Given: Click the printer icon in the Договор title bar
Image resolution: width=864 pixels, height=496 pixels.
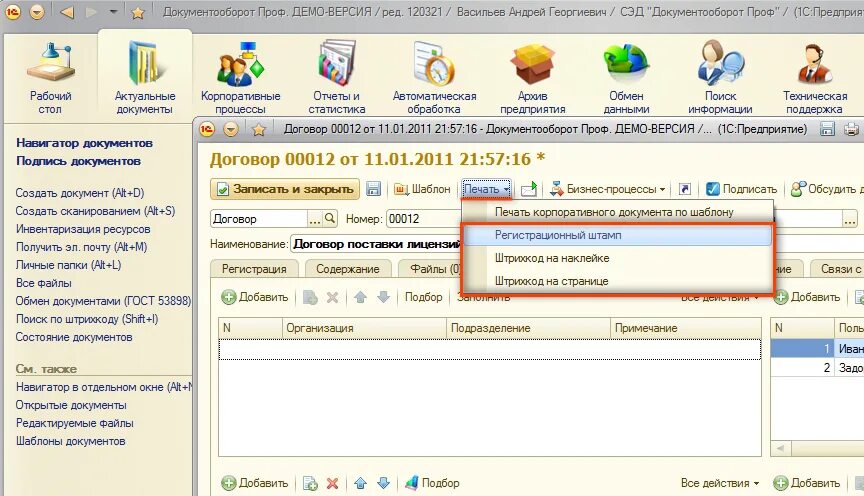Looking at the screenshot, I should click(x=851, y=129).
